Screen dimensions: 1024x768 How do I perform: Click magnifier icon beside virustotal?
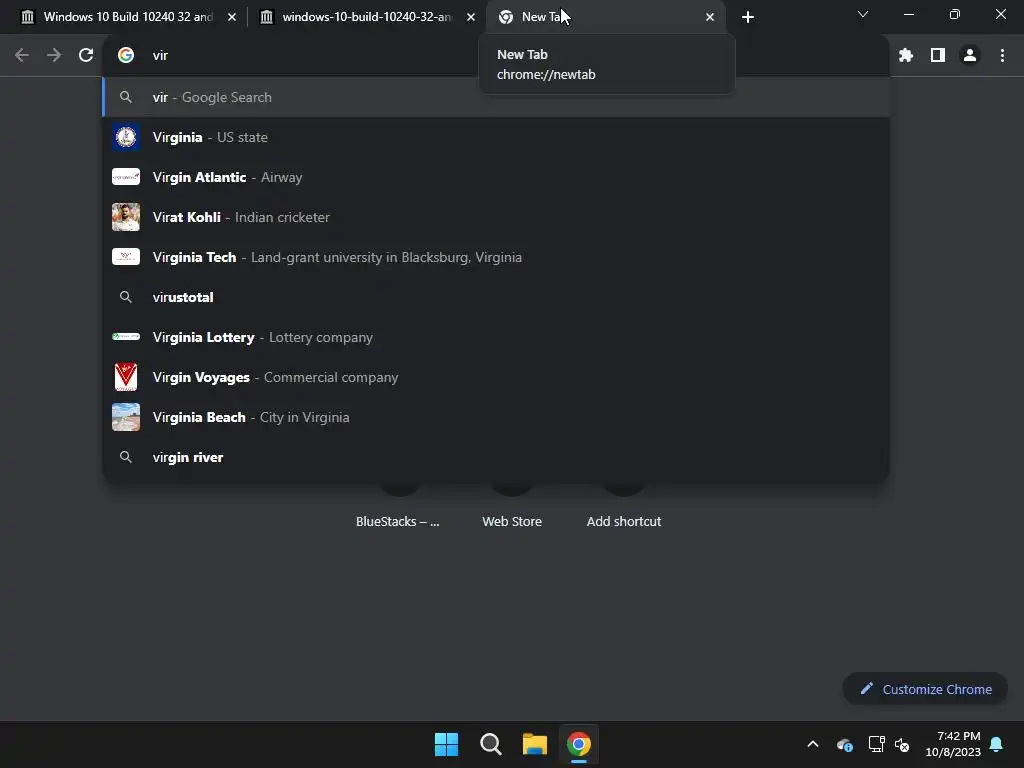126,297
